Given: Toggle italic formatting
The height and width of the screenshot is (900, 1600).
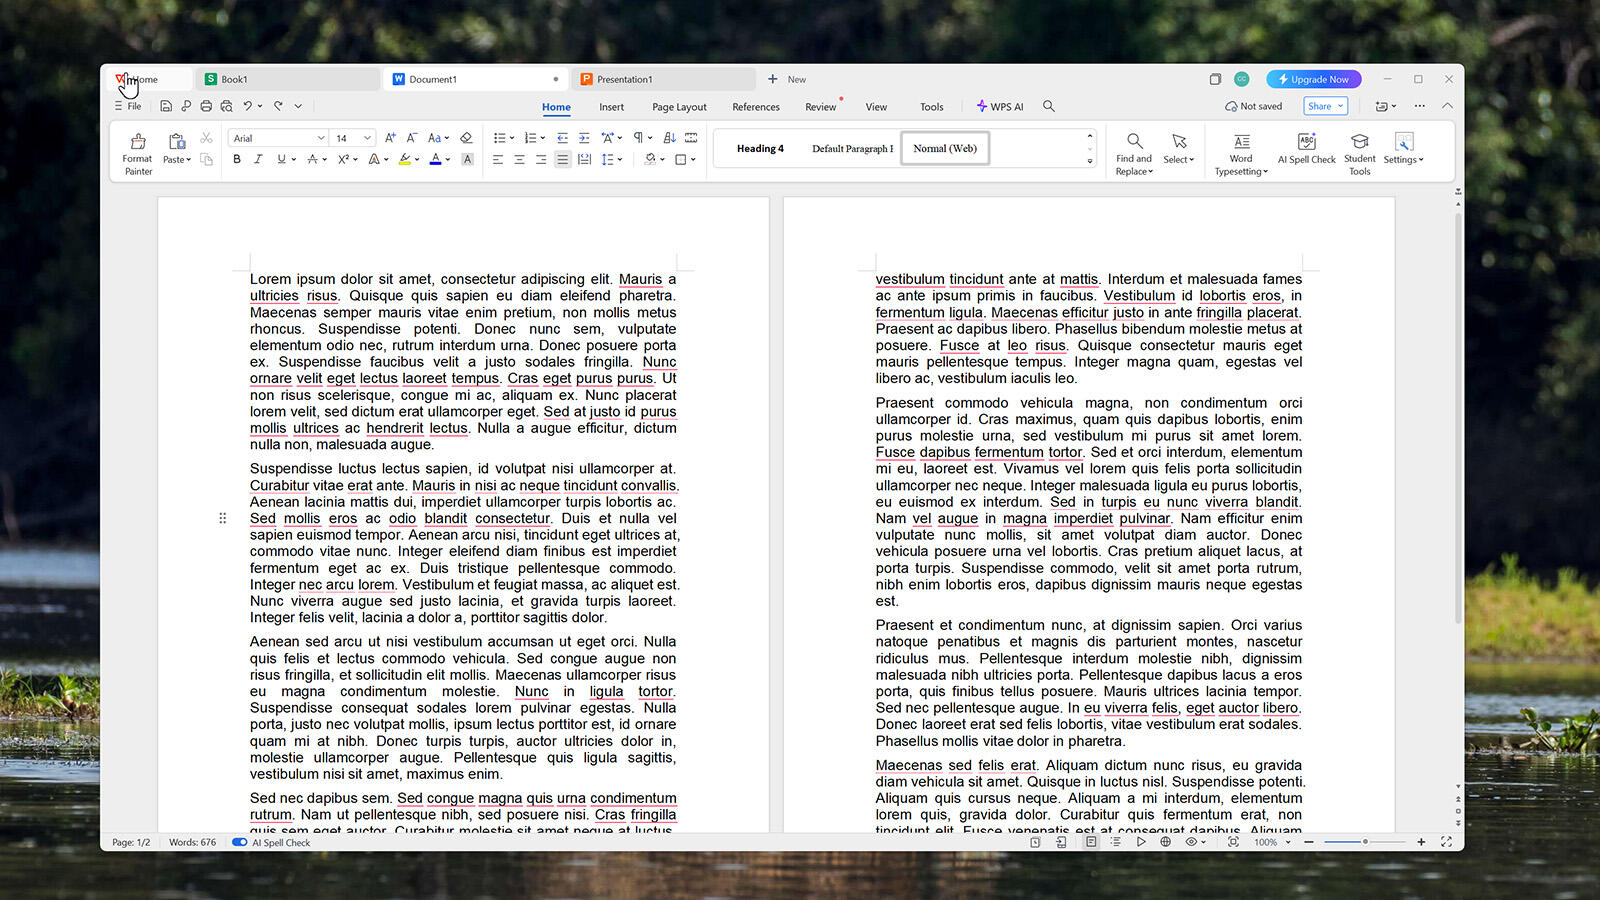Looking at the screenshot, I should [x=258, y=160].
